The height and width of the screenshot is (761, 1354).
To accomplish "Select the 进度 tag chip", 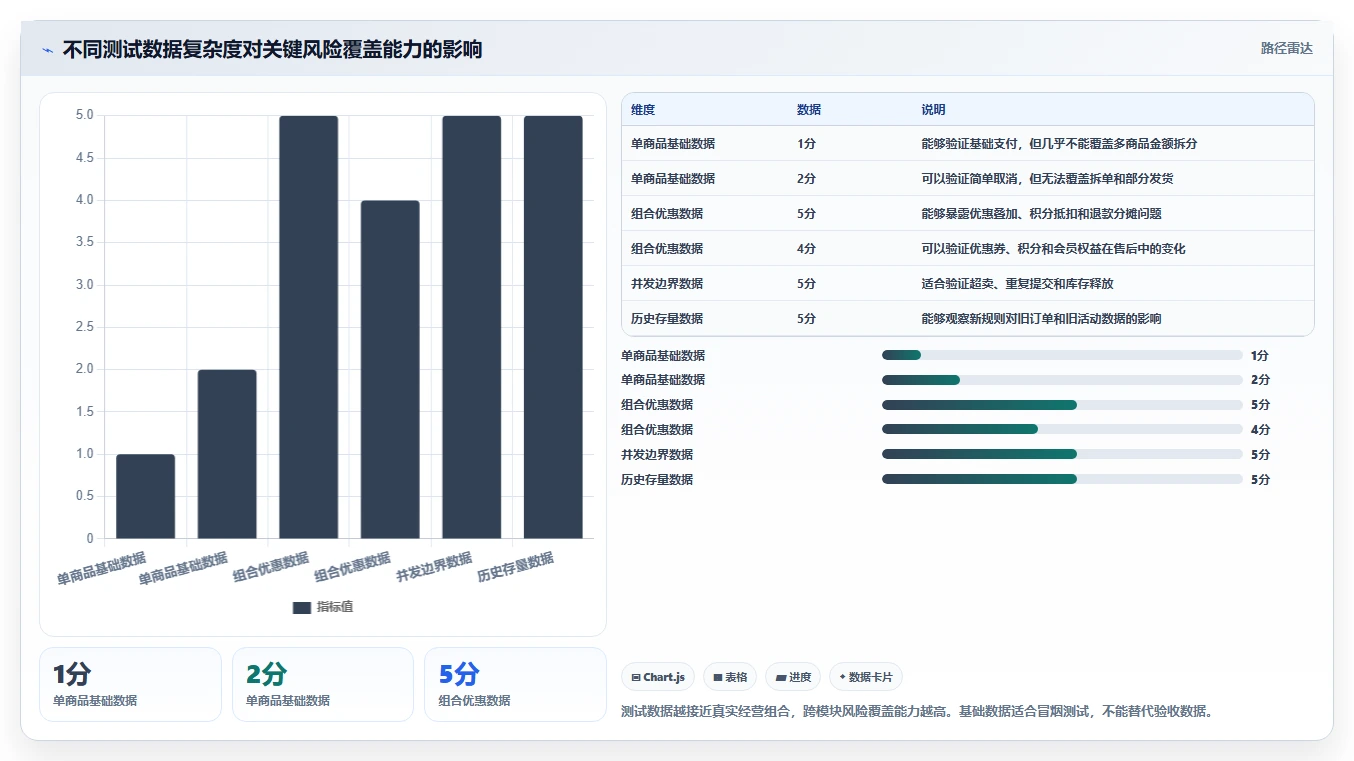I will (793, 677).
